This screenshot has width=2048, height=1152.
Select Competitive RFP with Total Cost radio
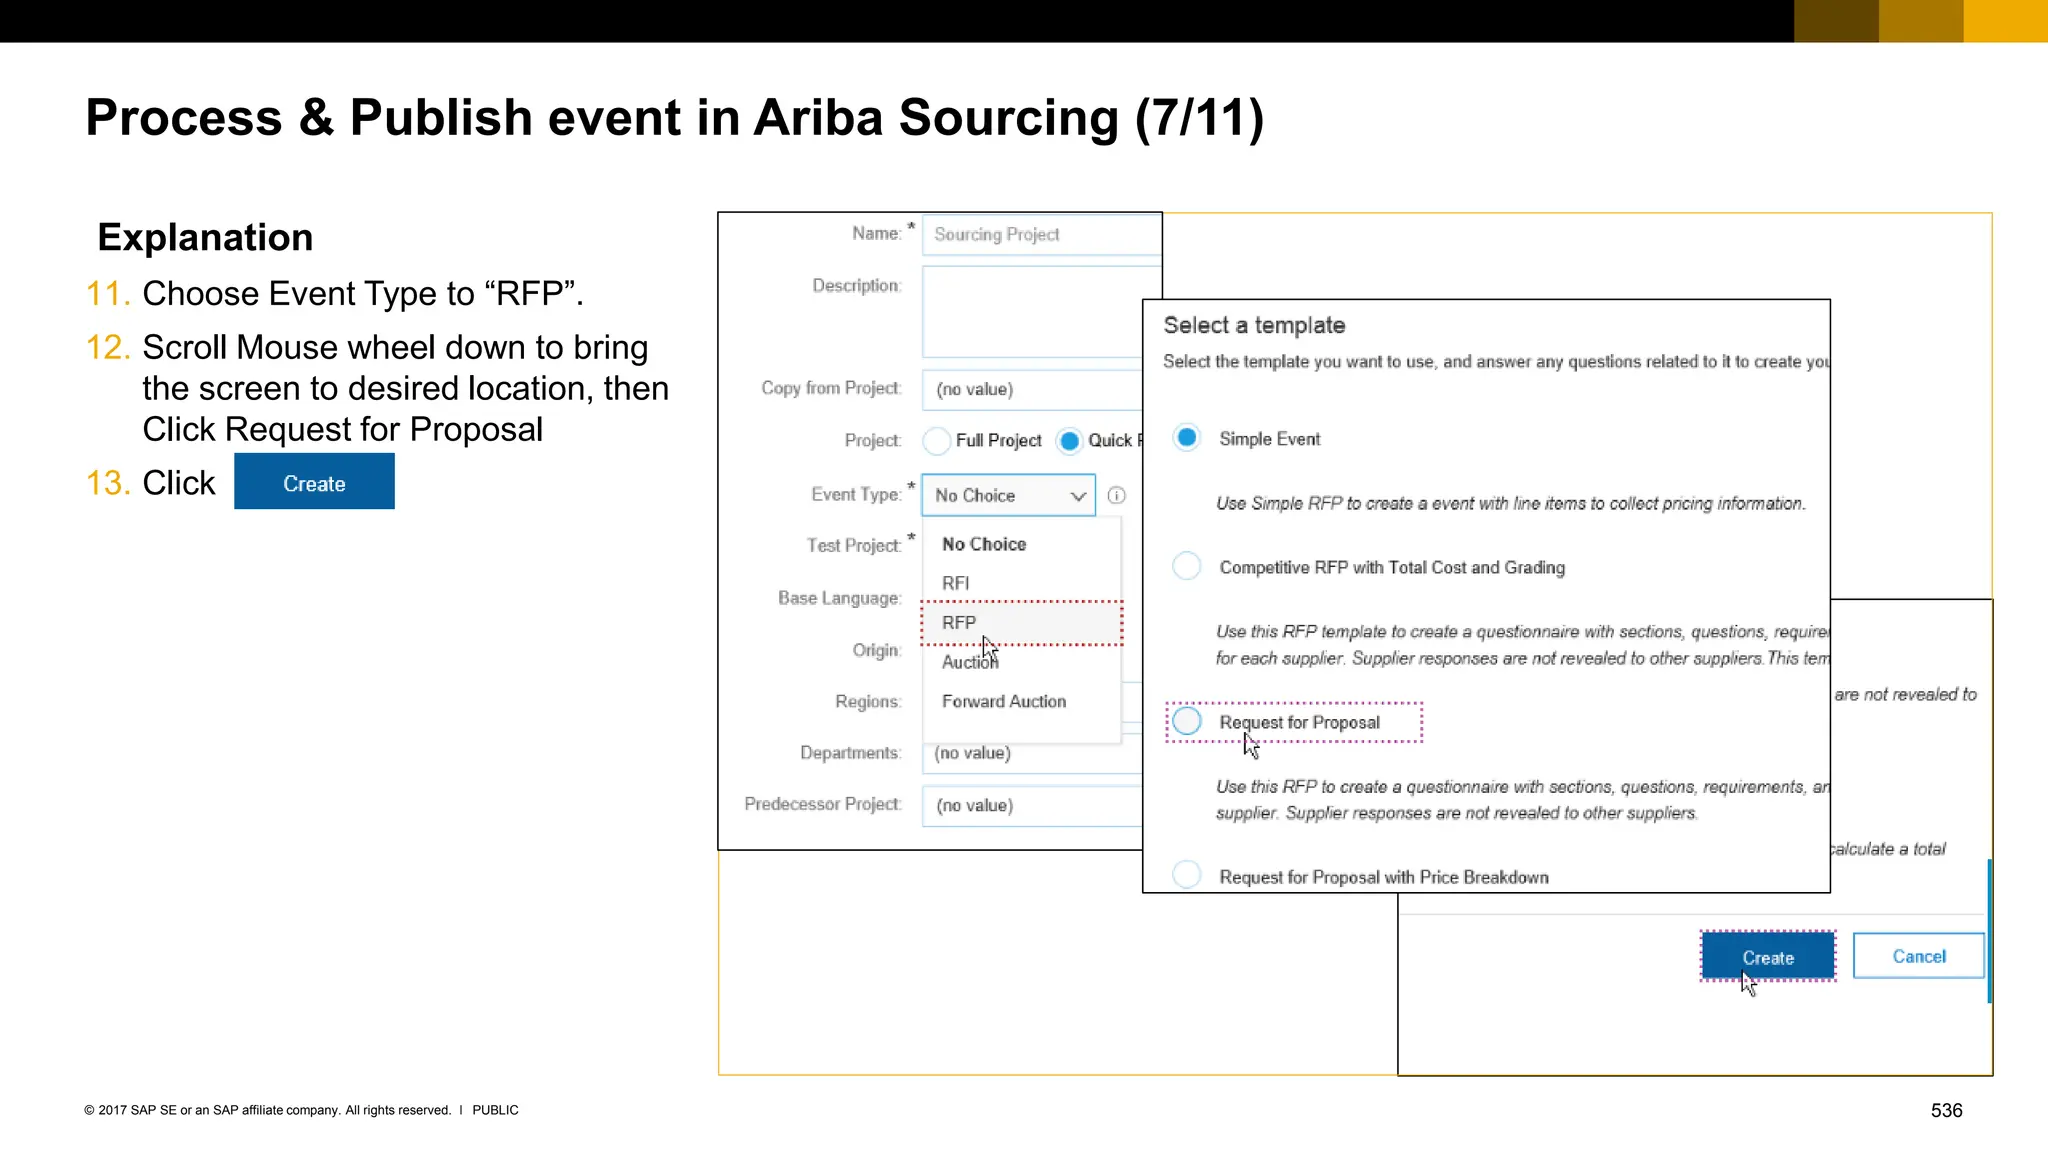(x=1187, y=566)
